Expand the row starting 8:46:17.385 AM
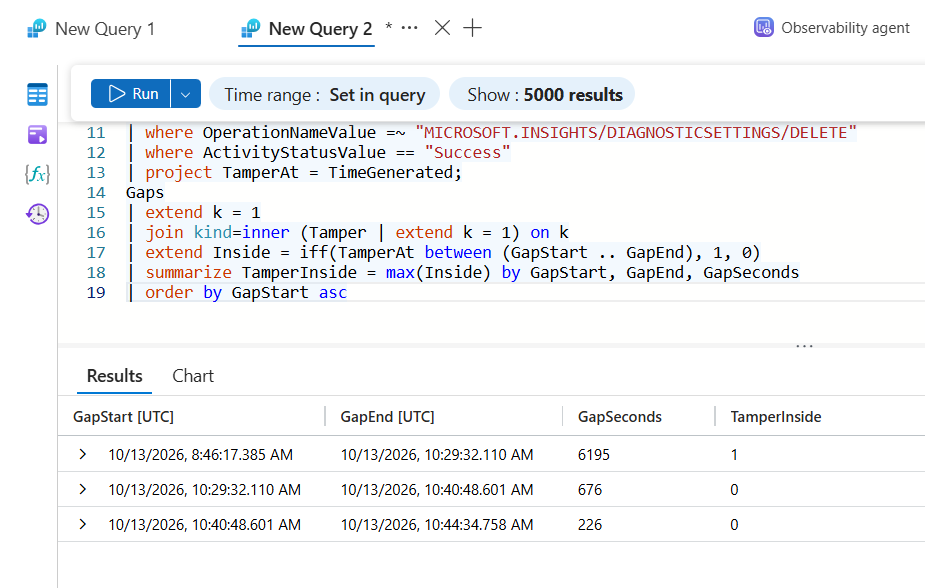Viewport: 925px width, 588px height. (83, 454)
